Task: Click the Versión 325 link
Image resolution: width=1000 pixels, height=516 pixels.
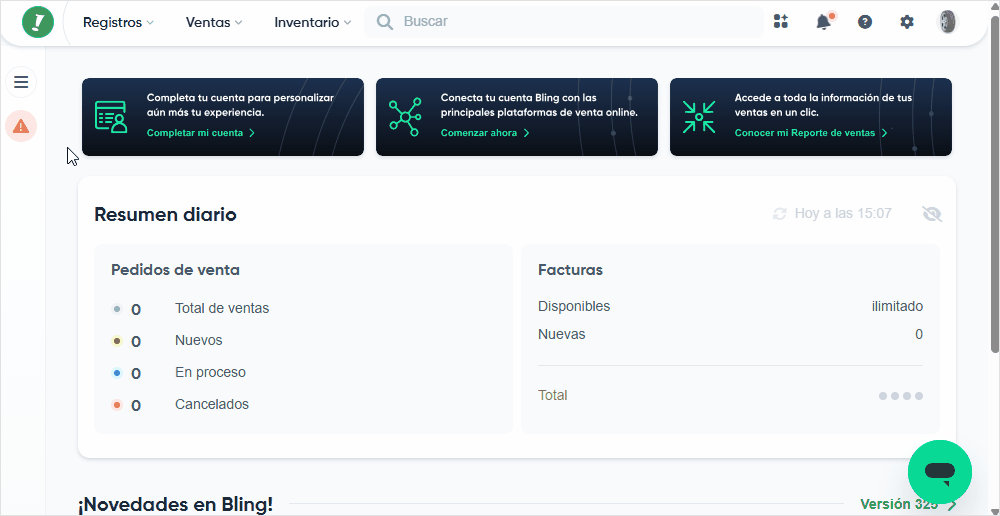Action: click(x=908, y=505)
